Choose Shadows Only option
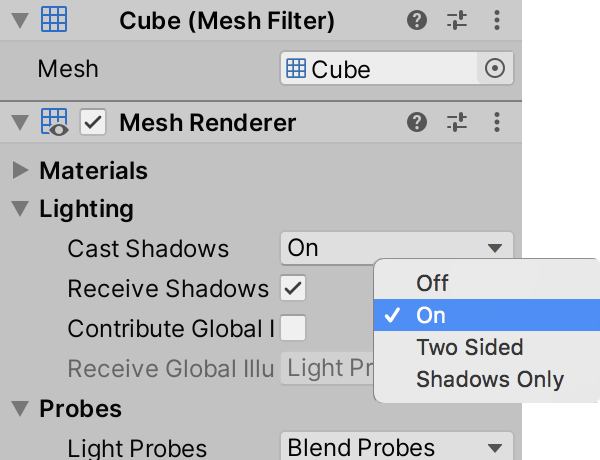The image size is (600, 460). (x=489, y=380)
